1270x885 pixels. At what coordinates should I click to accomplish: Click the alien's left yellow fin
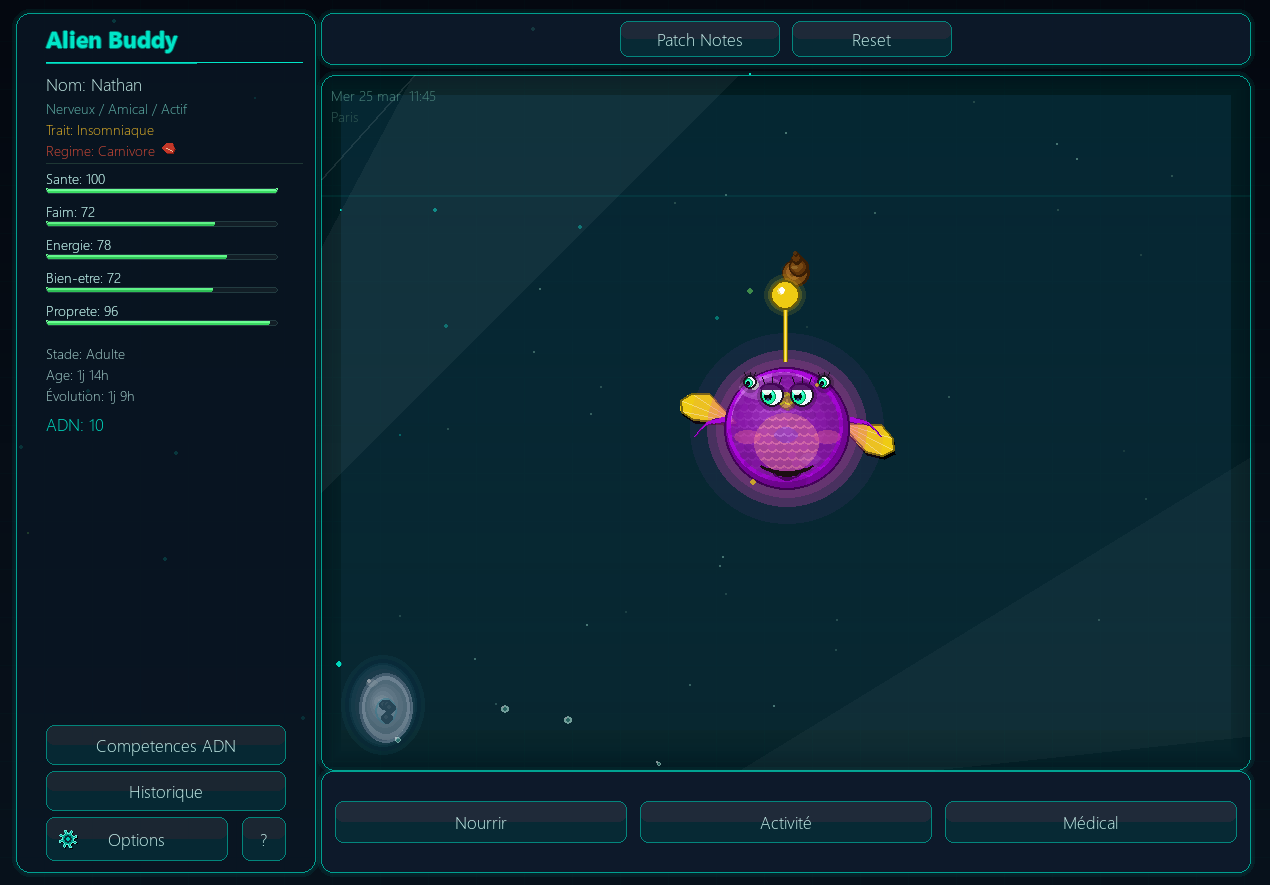click(704, 408)
